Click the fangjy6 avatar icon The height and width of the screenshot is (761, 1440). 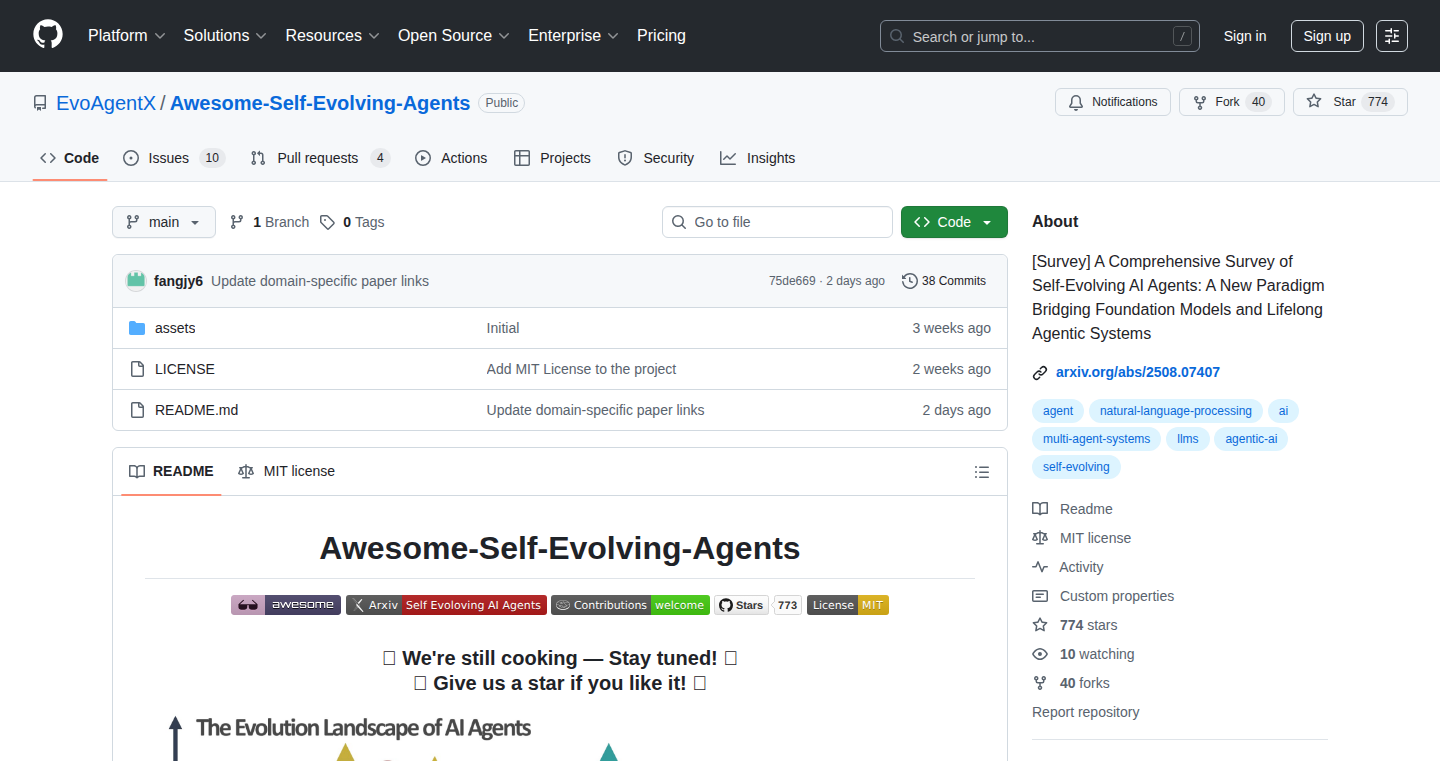(x=136, y=281)
